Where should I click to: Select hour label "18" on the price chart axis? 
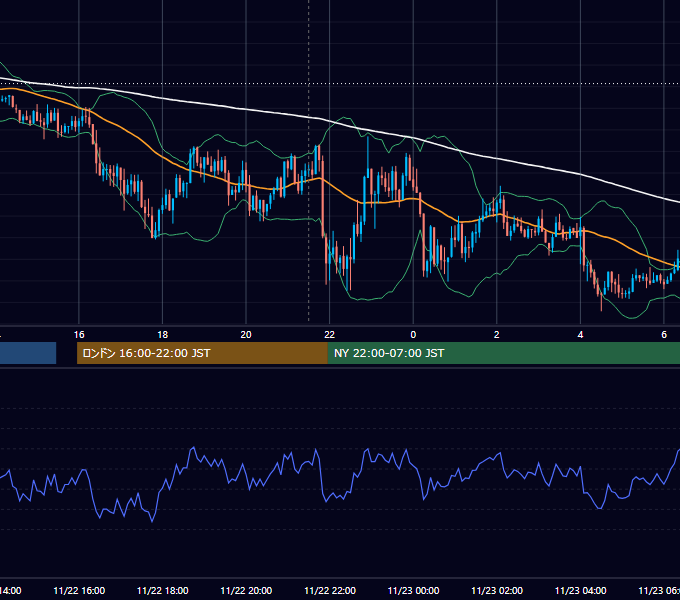(x=163, y=335)
